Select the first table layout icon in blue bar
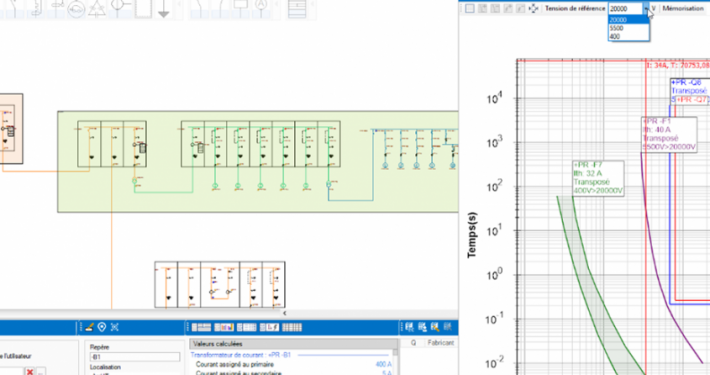The image size is (710, 375). pyautogui.click(x=201, y=327)
